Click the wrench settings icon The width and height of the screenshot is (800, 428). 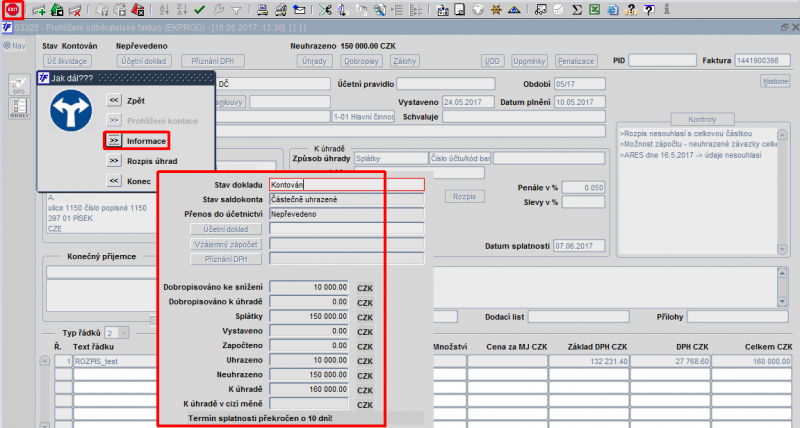point(218,10)
